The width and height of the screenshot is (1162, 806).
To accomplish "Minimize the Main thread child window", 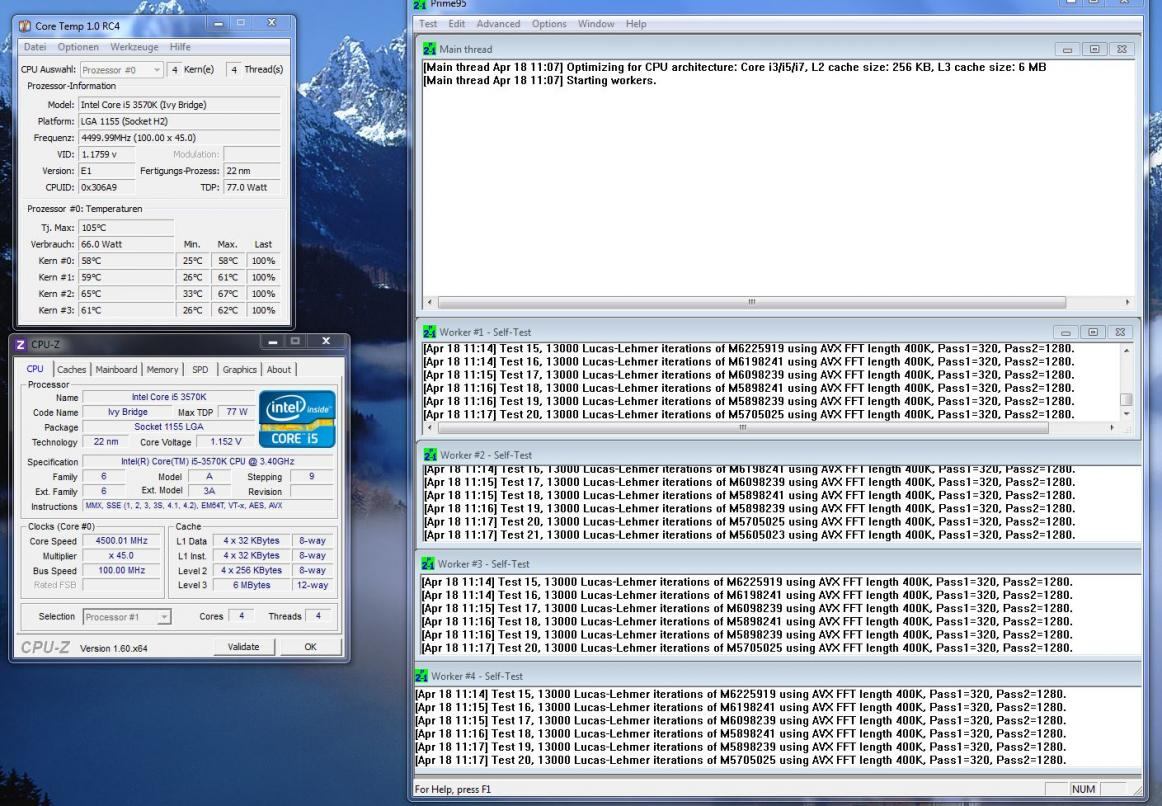I will 1067,50.
